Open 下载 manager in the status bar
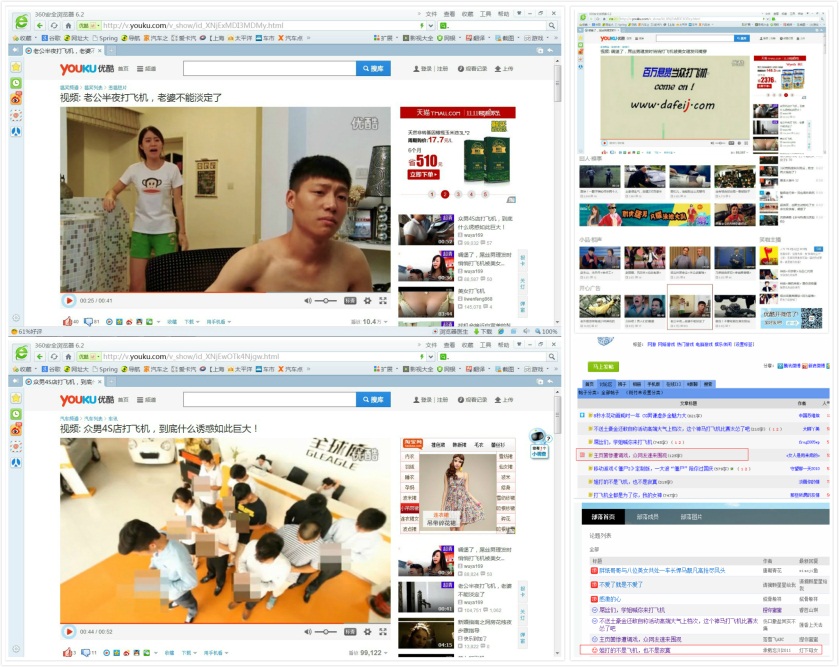 coord(484,332)
